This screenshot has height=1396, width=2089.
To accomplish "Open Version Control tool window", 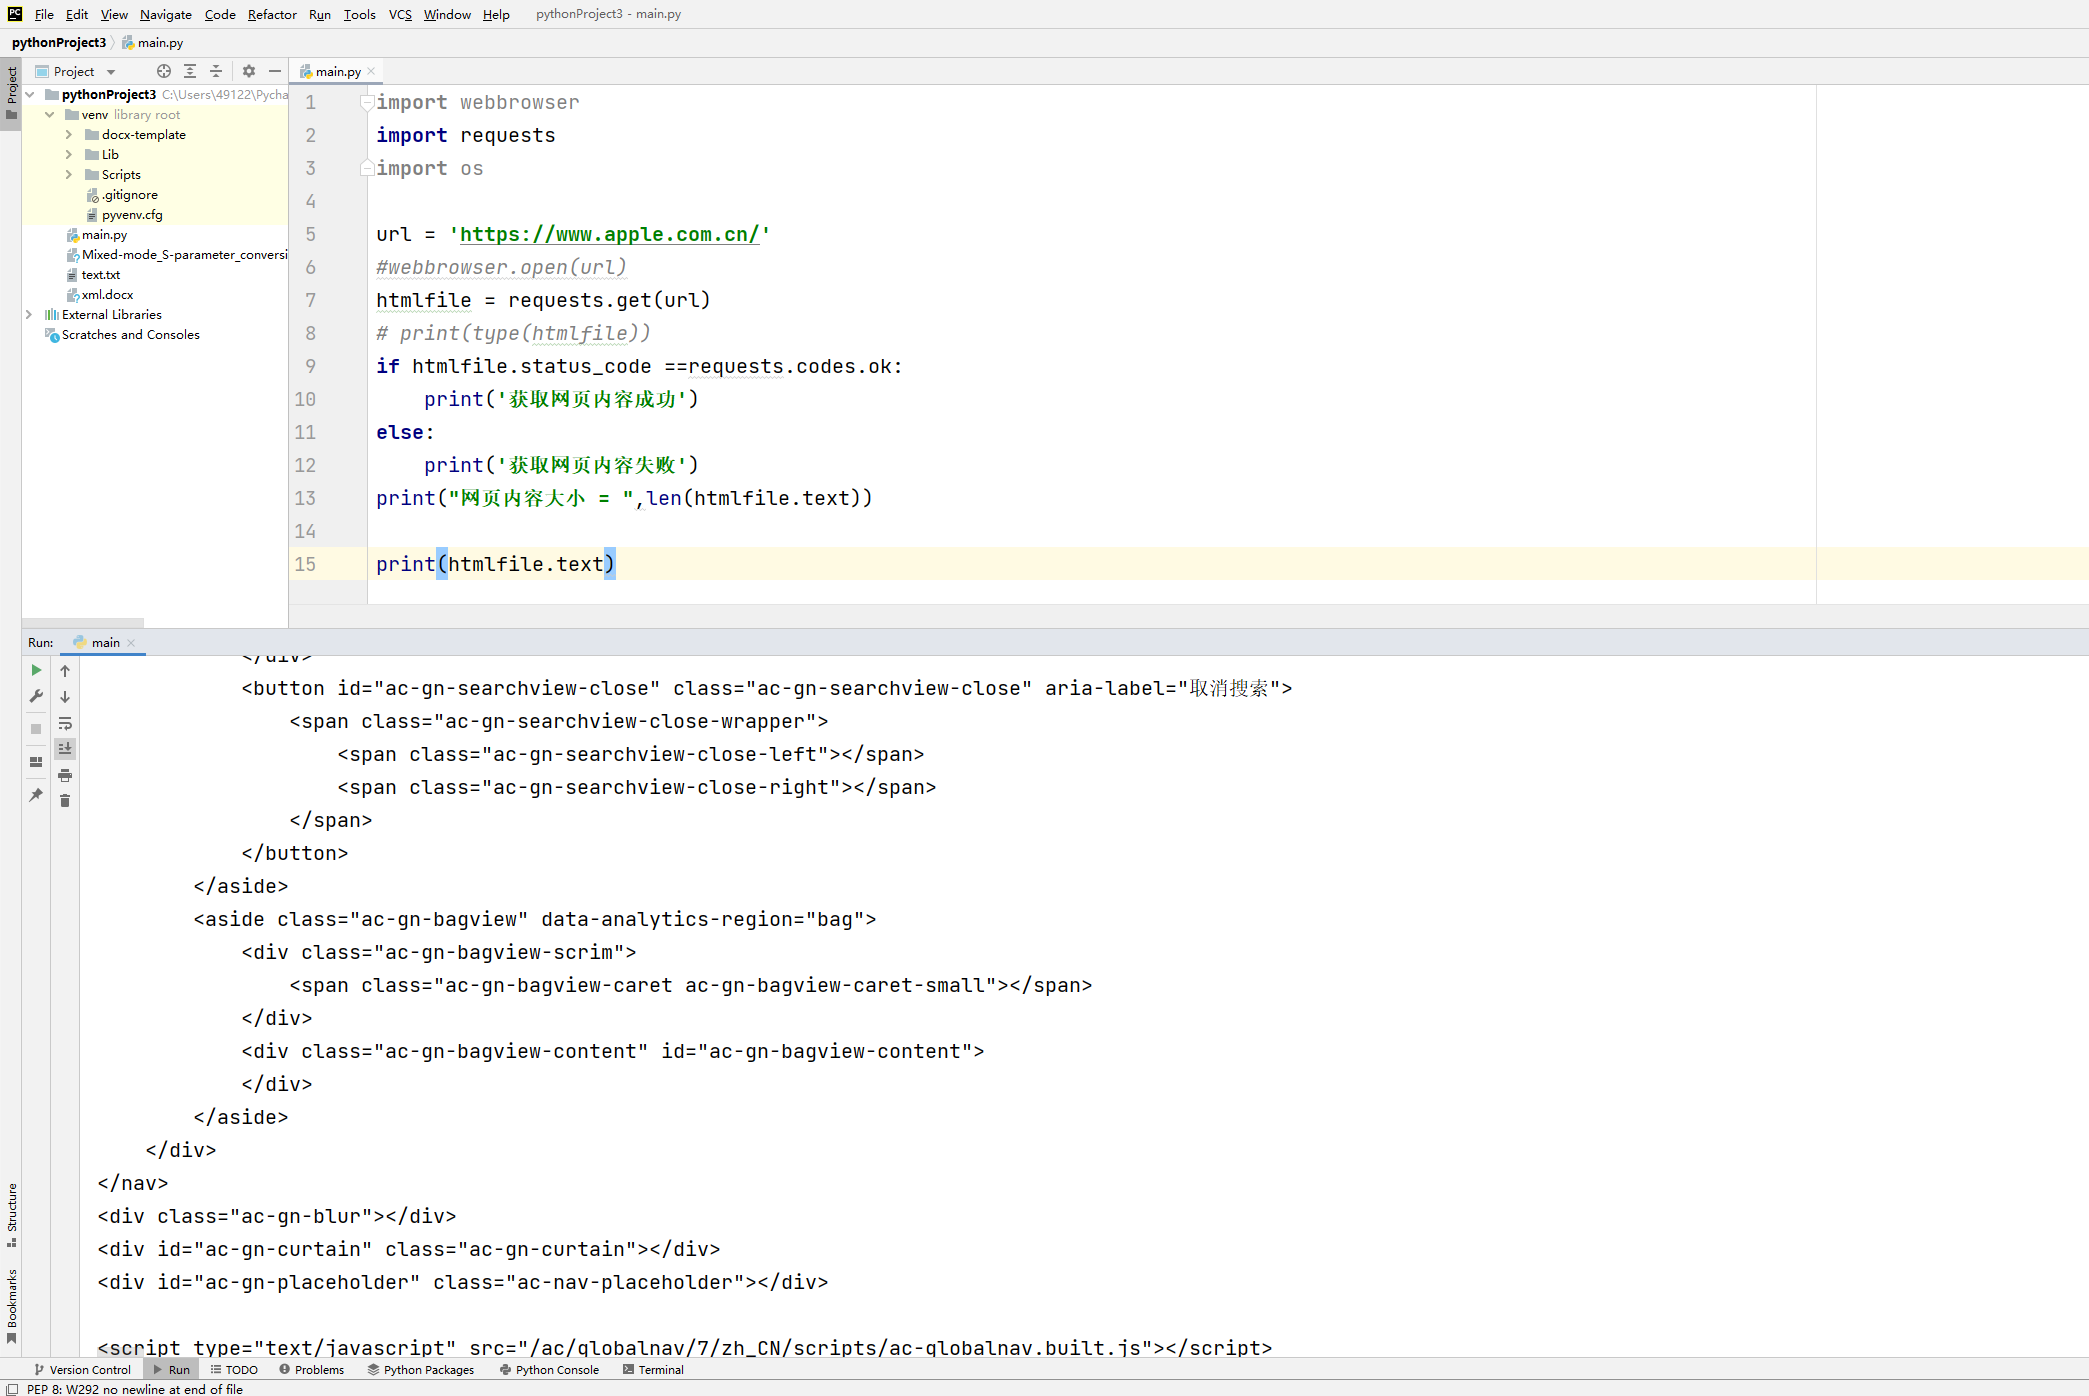I will (x=83, y=1370).
